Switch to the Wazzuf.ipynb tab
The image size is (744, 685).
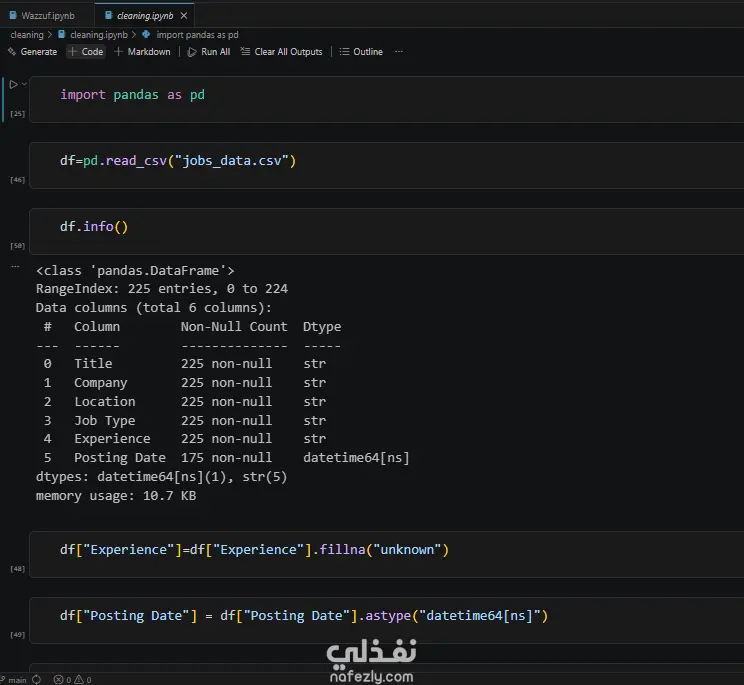point(42,16)
